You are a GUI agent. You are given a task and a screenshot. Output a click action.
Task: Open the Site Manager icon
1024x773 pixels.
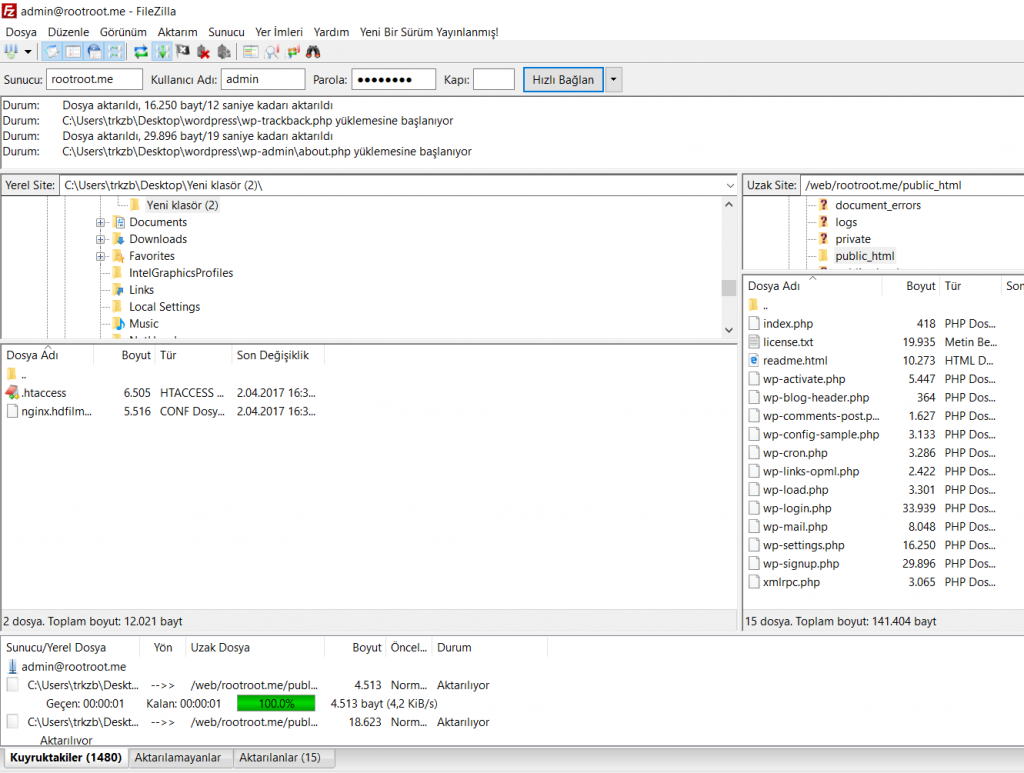[10, 52]
